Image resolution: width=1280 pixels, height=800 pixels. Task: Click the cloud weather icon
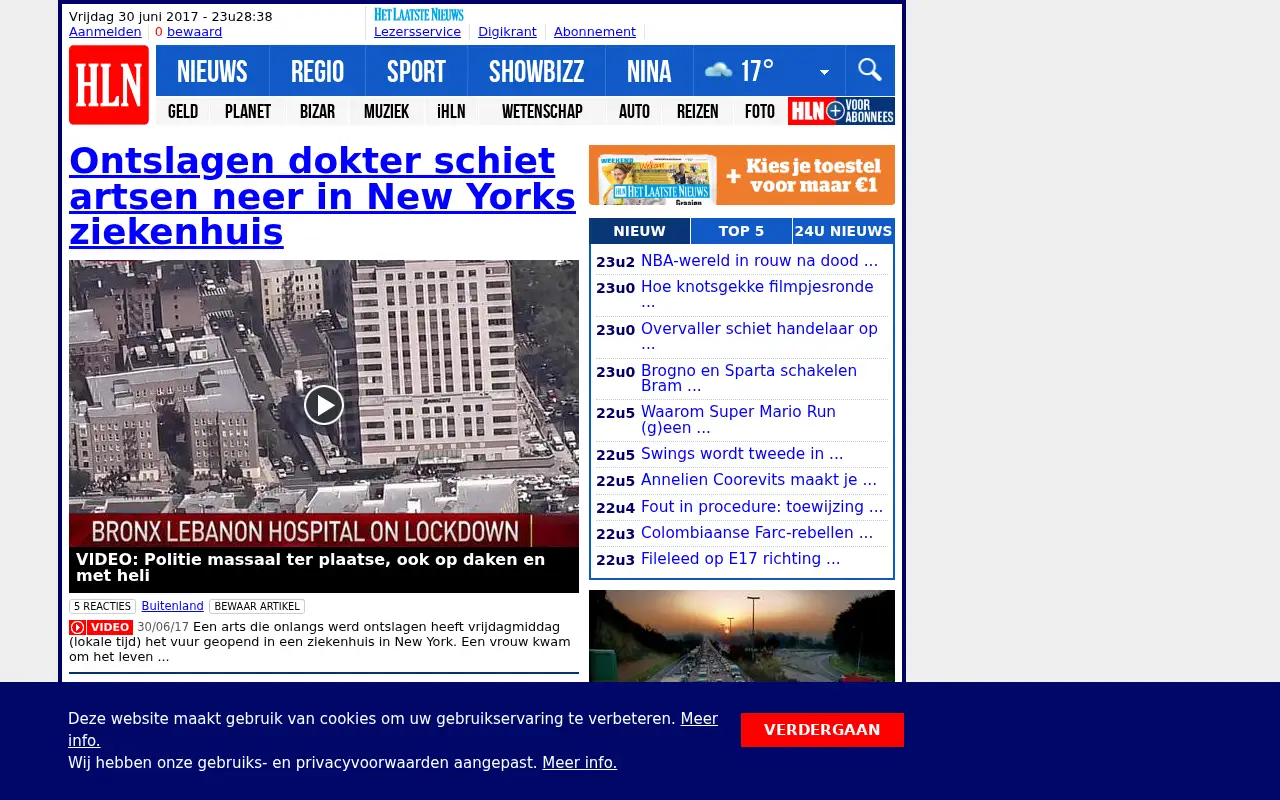pyautogui.click(x=718, y=71)
